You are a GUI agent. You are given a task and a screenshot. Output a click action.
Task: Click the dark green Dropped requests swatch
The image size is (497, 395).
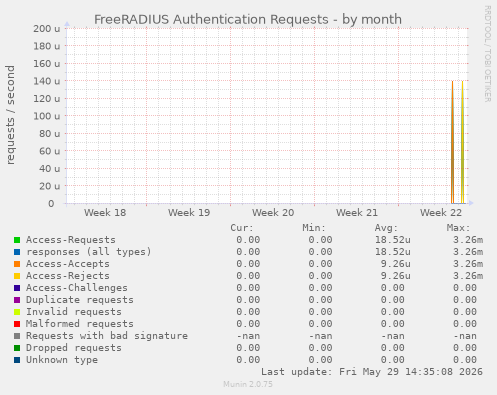pos(17,348)
